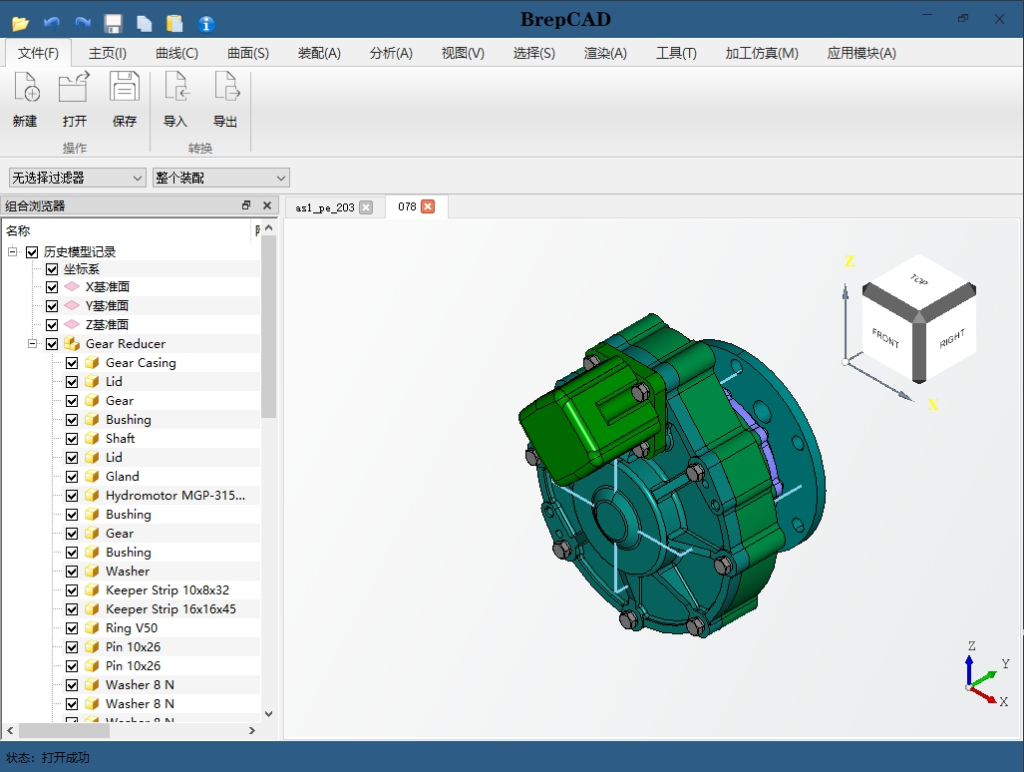Click the open folder quick-access icon

20,24
